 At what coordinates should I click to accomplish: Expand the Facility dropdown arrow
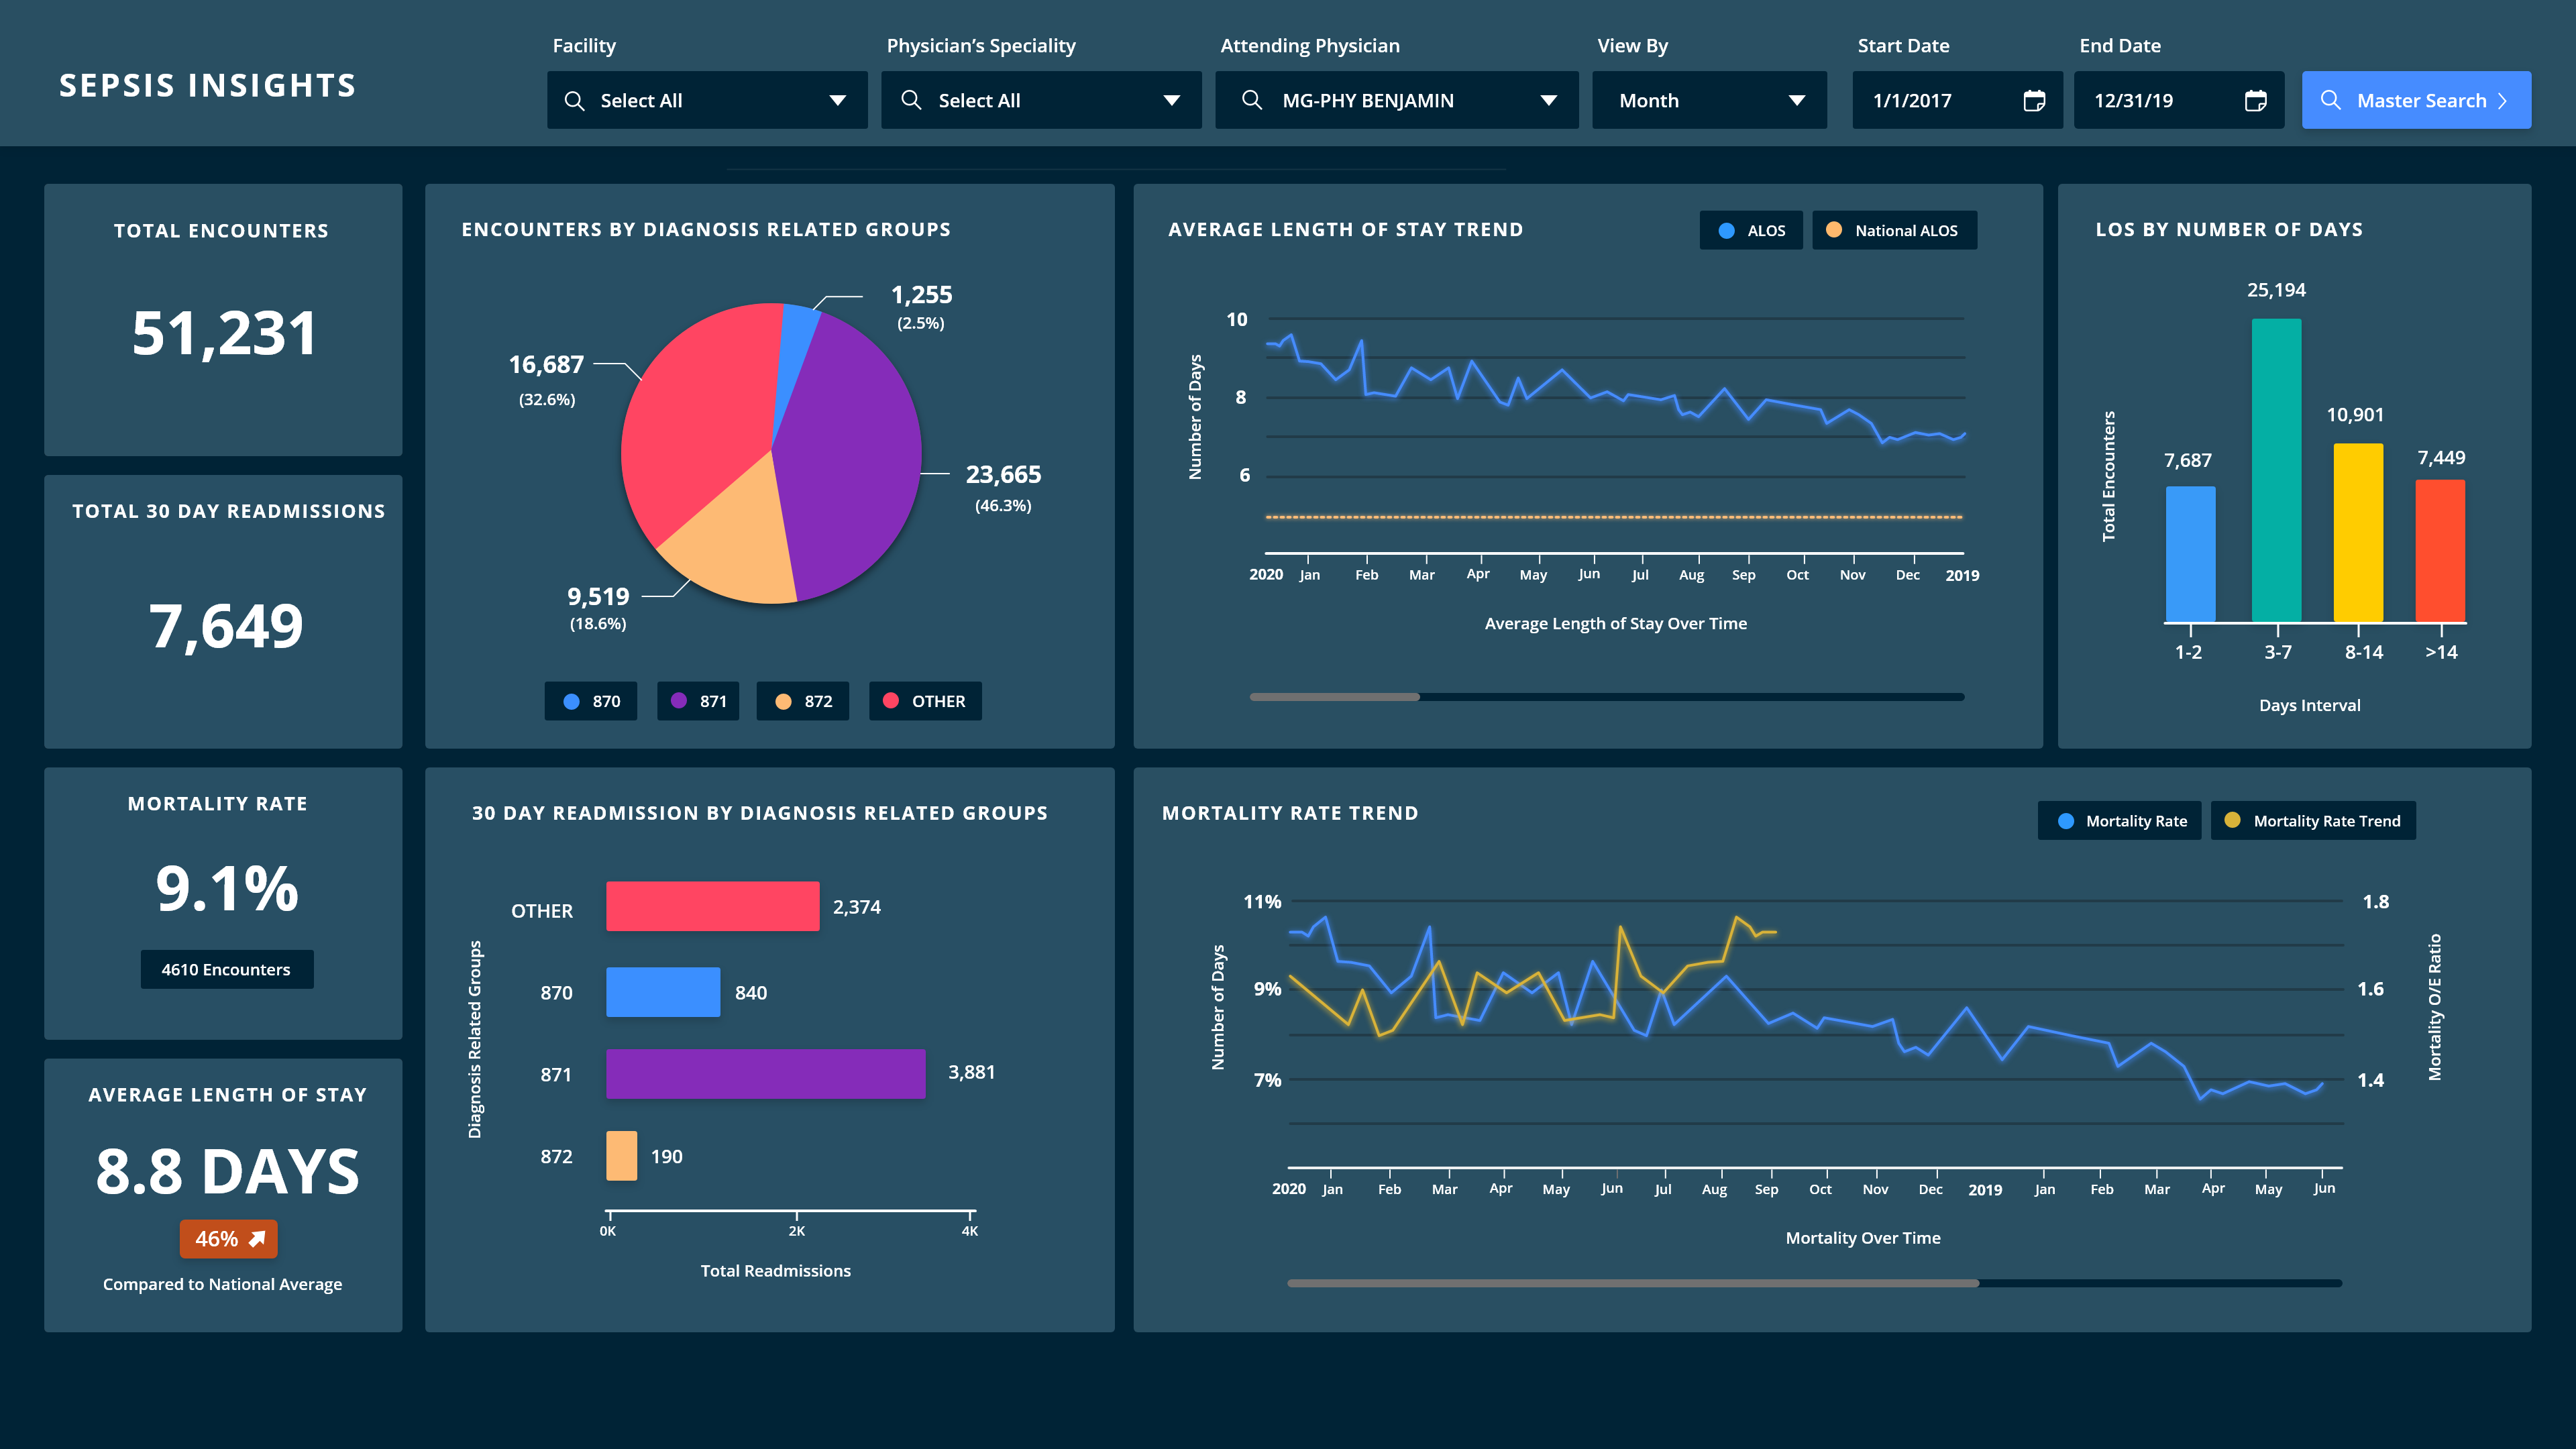838,101
